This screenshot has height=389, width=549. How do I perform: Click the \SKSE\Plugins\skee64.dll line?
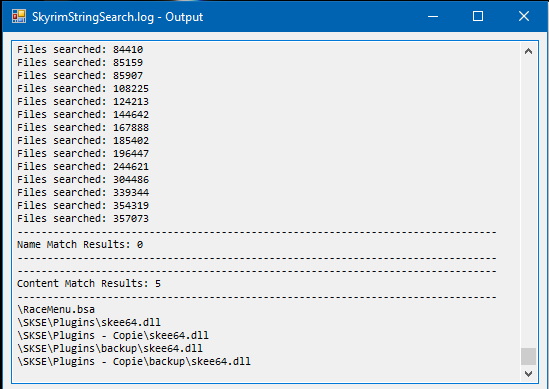click(x=89, y=322)
